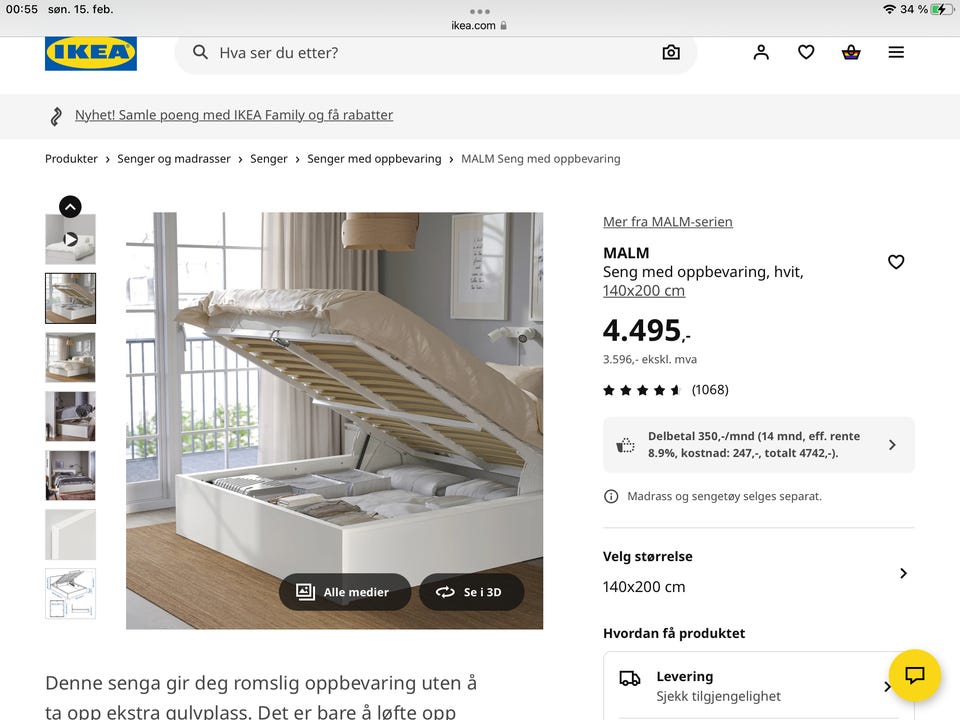Image resolution: width=960 pixels, height=720 pixels.
Task: Tap the search magnifier icon
Action: click(x=200, y=52)
